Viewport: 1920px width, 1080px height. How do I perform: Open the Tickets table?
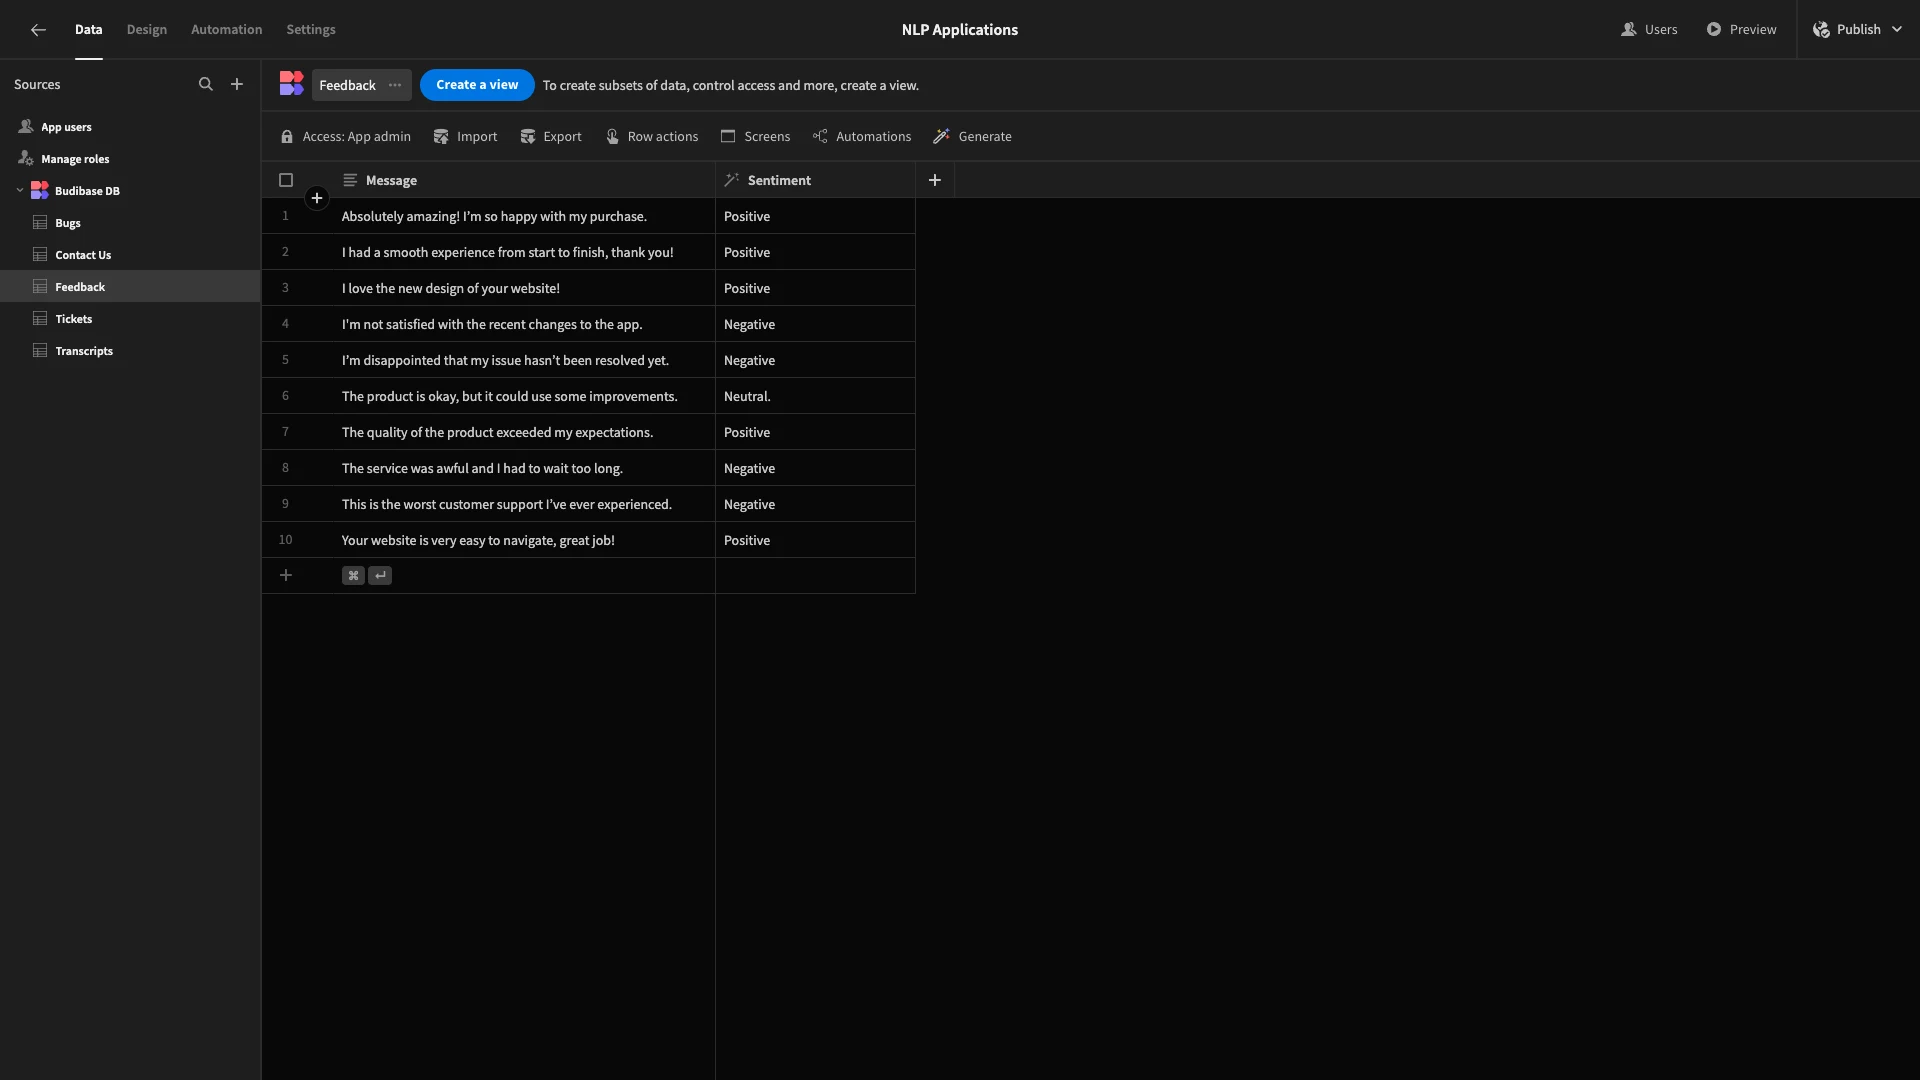tap(74, 319)
